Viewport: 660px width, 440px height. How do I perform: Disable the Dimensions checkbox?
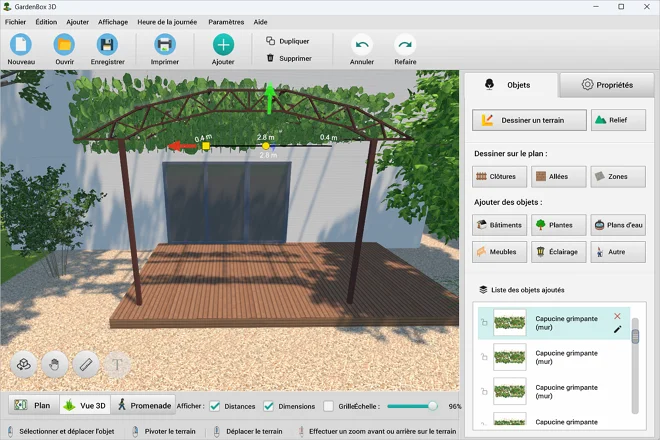269,406
